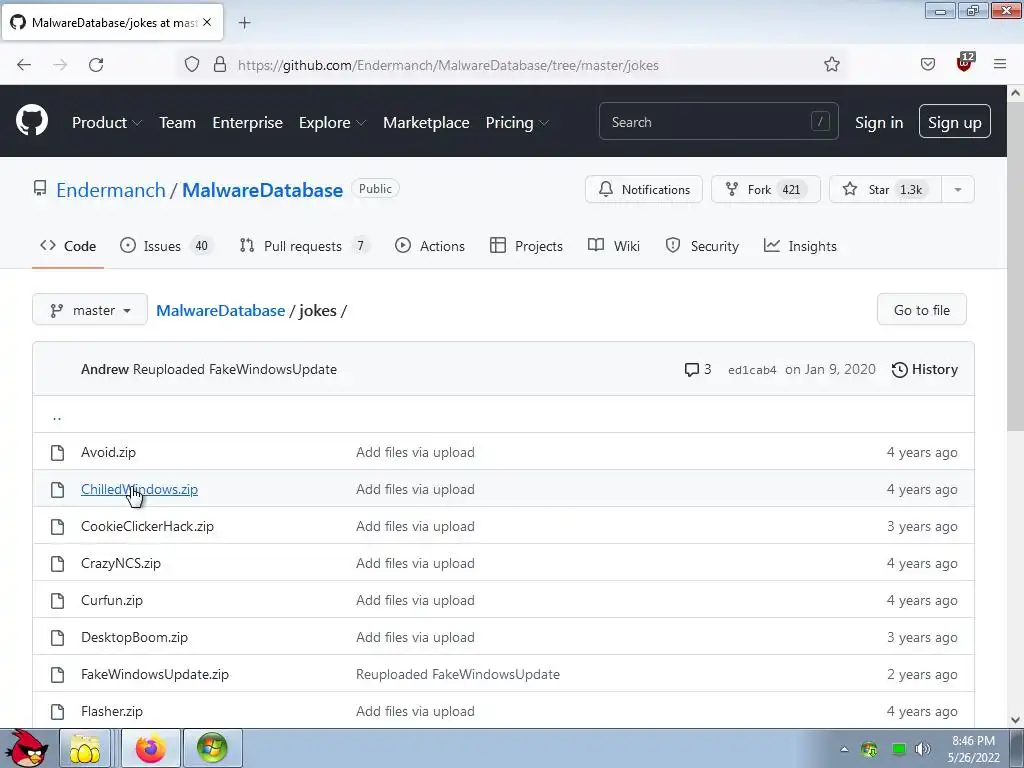Click the GitHub Octocat logo
The image size is (1024, 768).
[x=32, y=120]
